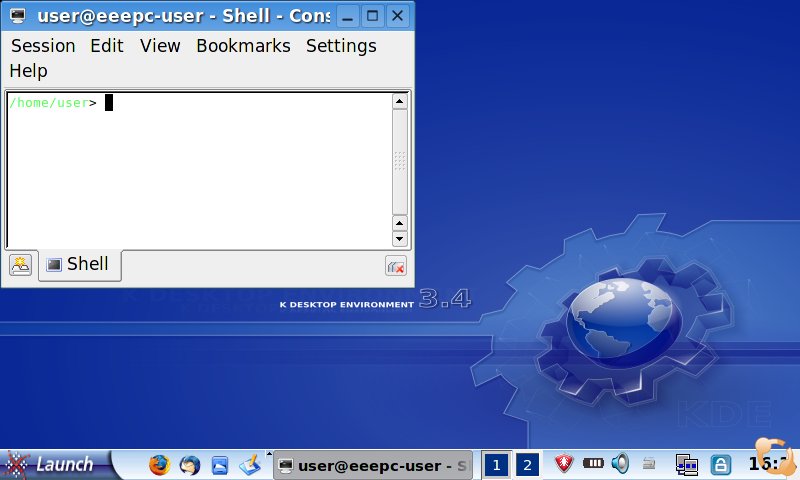
Task: Close the current session tab via icon
Action: coord(395,266)
